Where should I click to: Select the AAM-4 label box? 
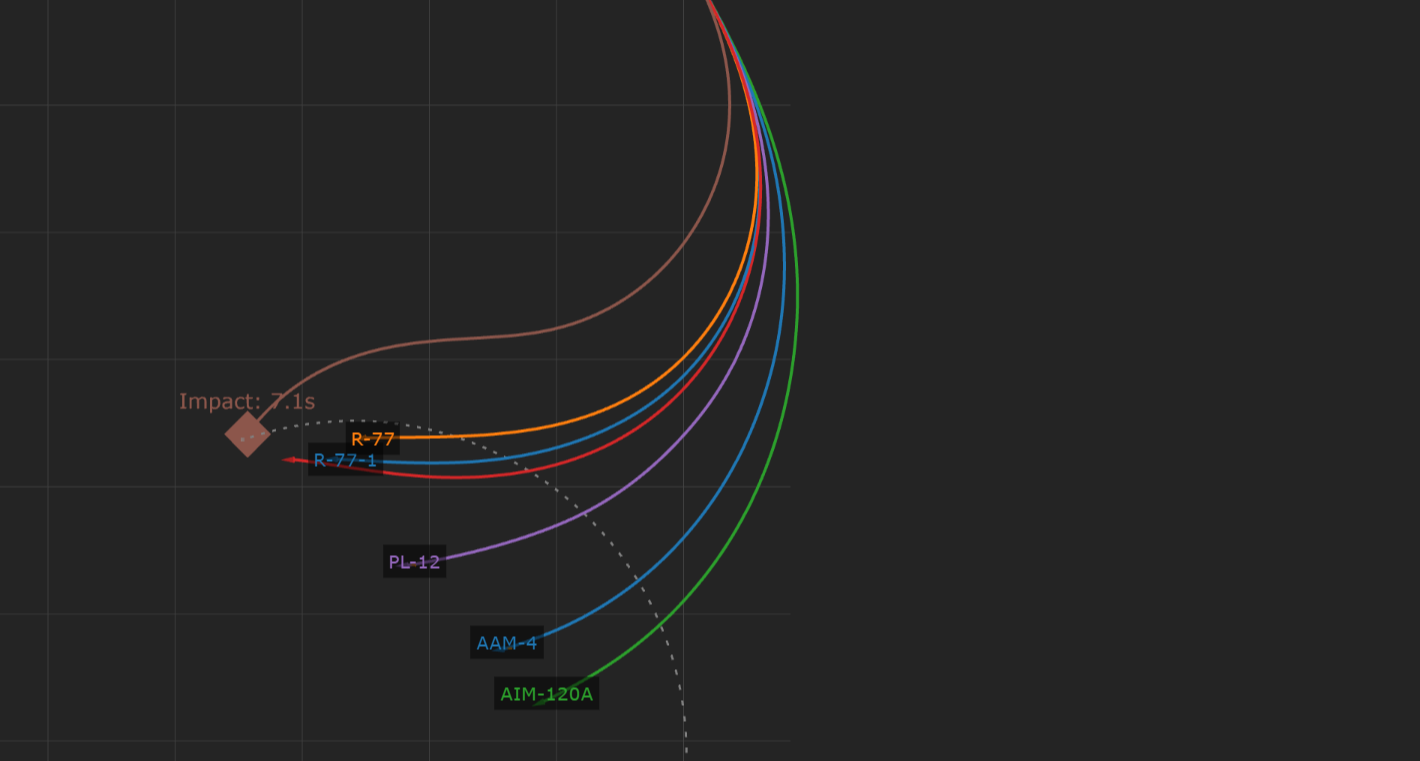506,643
